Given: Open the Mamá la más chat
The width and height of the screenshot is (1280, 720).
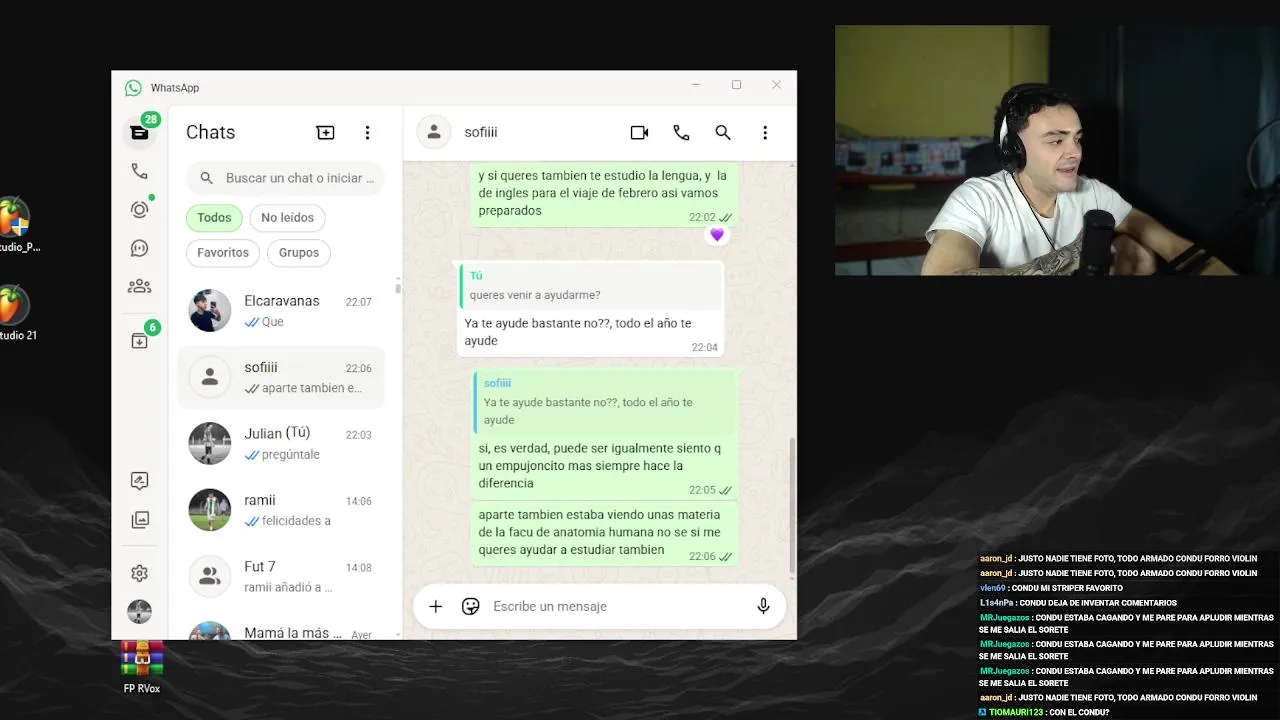Looking at the screenshot, I should click(x=281, y=630).
